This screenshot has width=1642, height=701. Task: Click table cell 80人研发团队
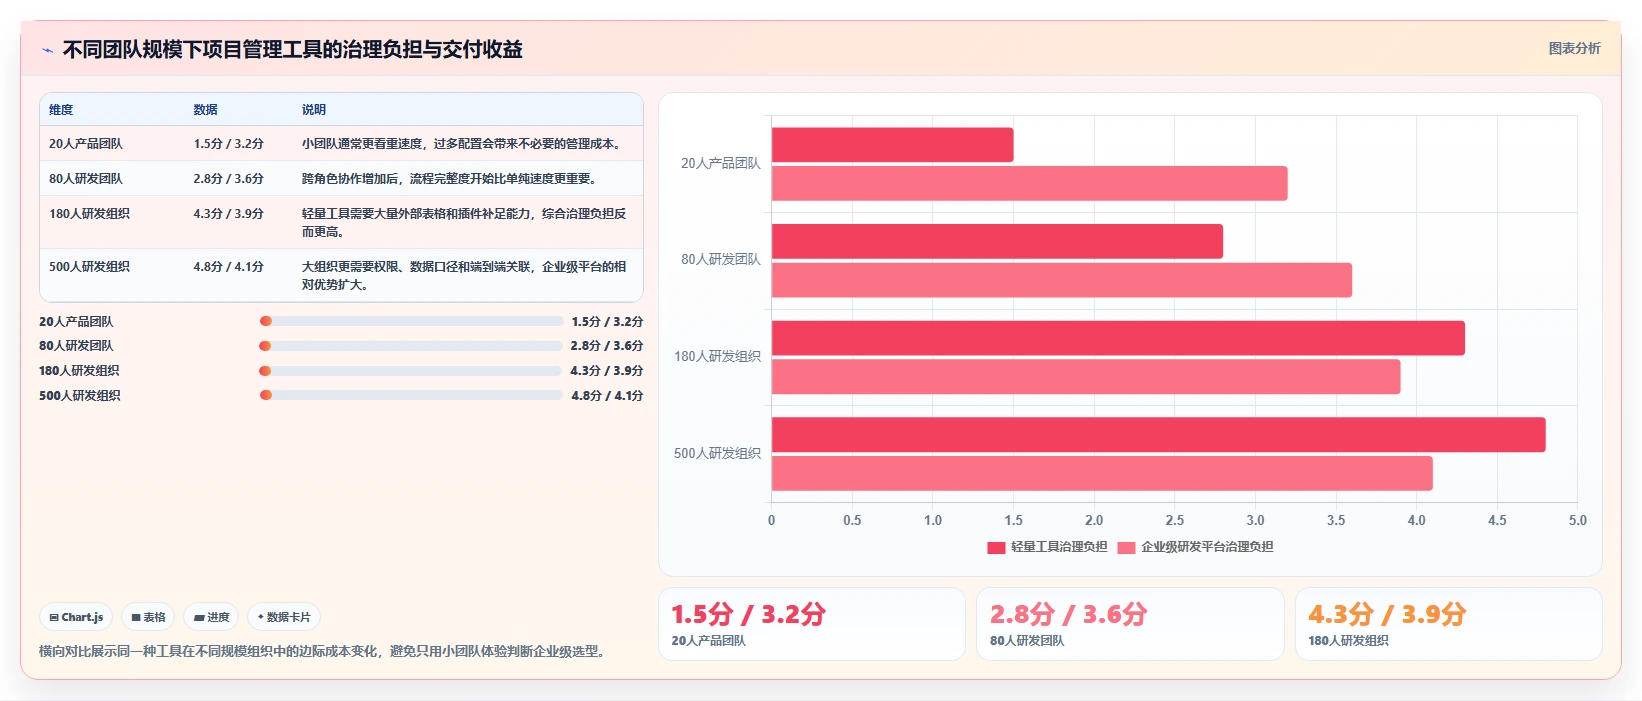click(86, 179)
